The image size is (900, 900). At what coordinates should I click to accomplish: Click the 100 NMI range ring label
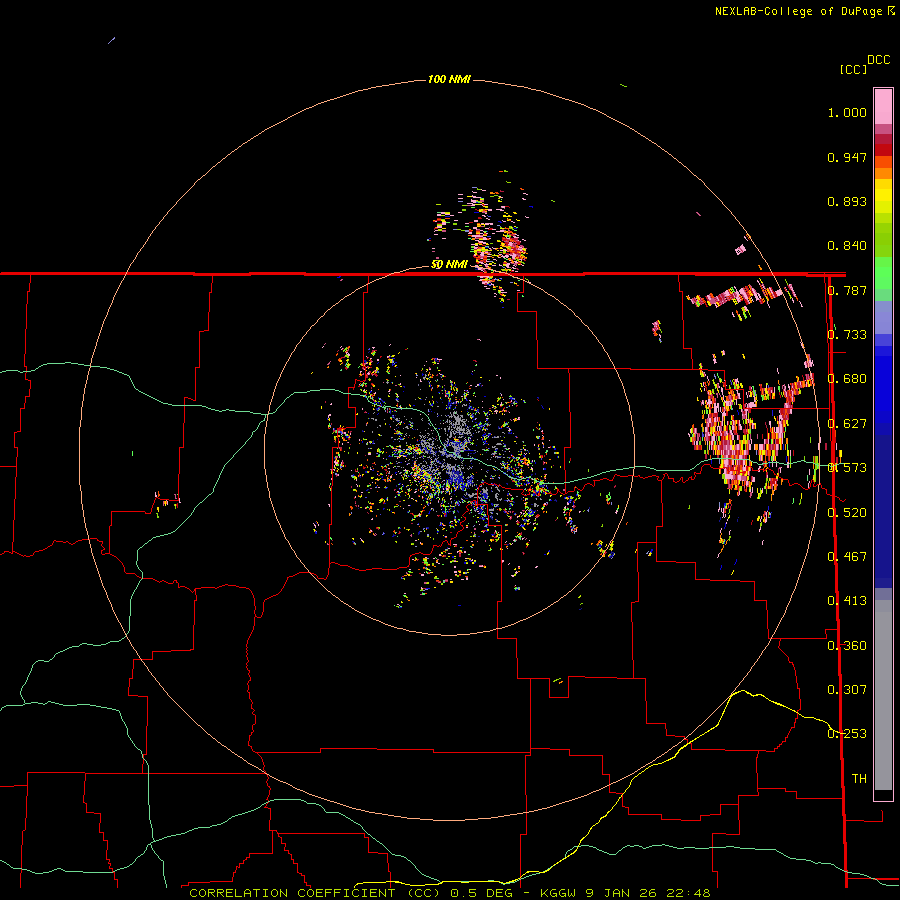tap(449, 79)
